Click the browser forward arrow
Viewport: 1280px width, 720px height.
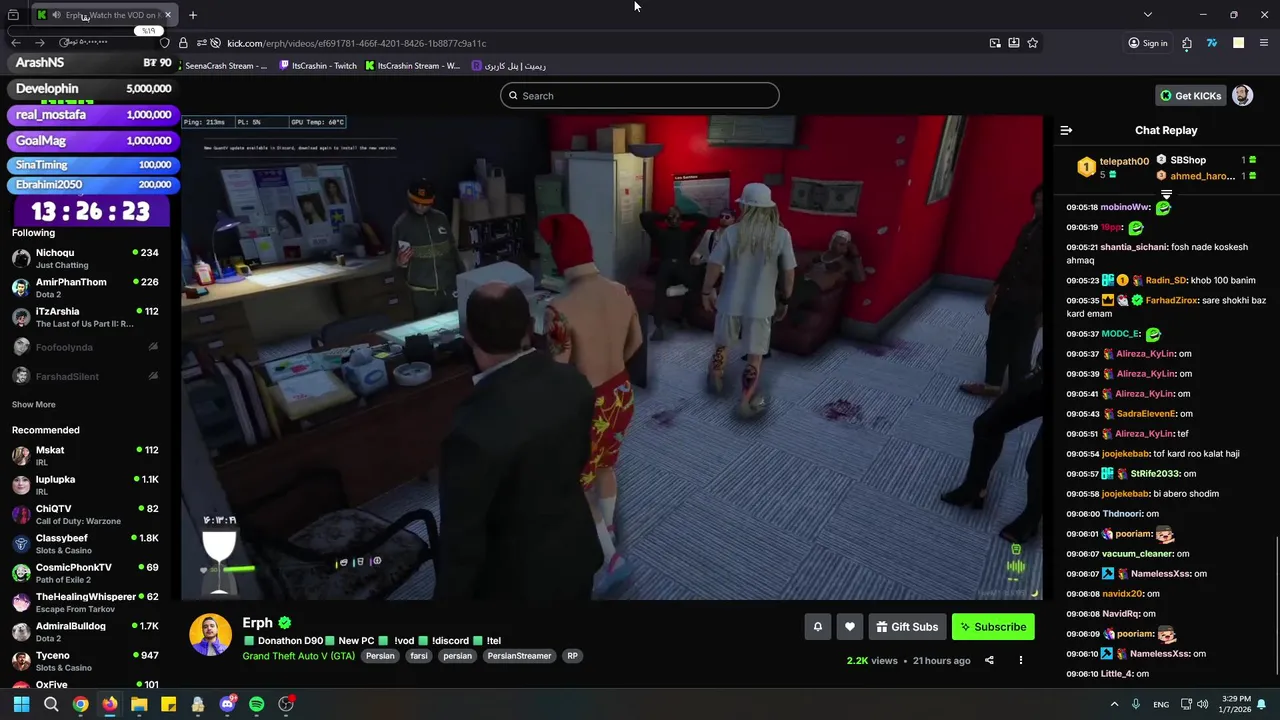39,43
